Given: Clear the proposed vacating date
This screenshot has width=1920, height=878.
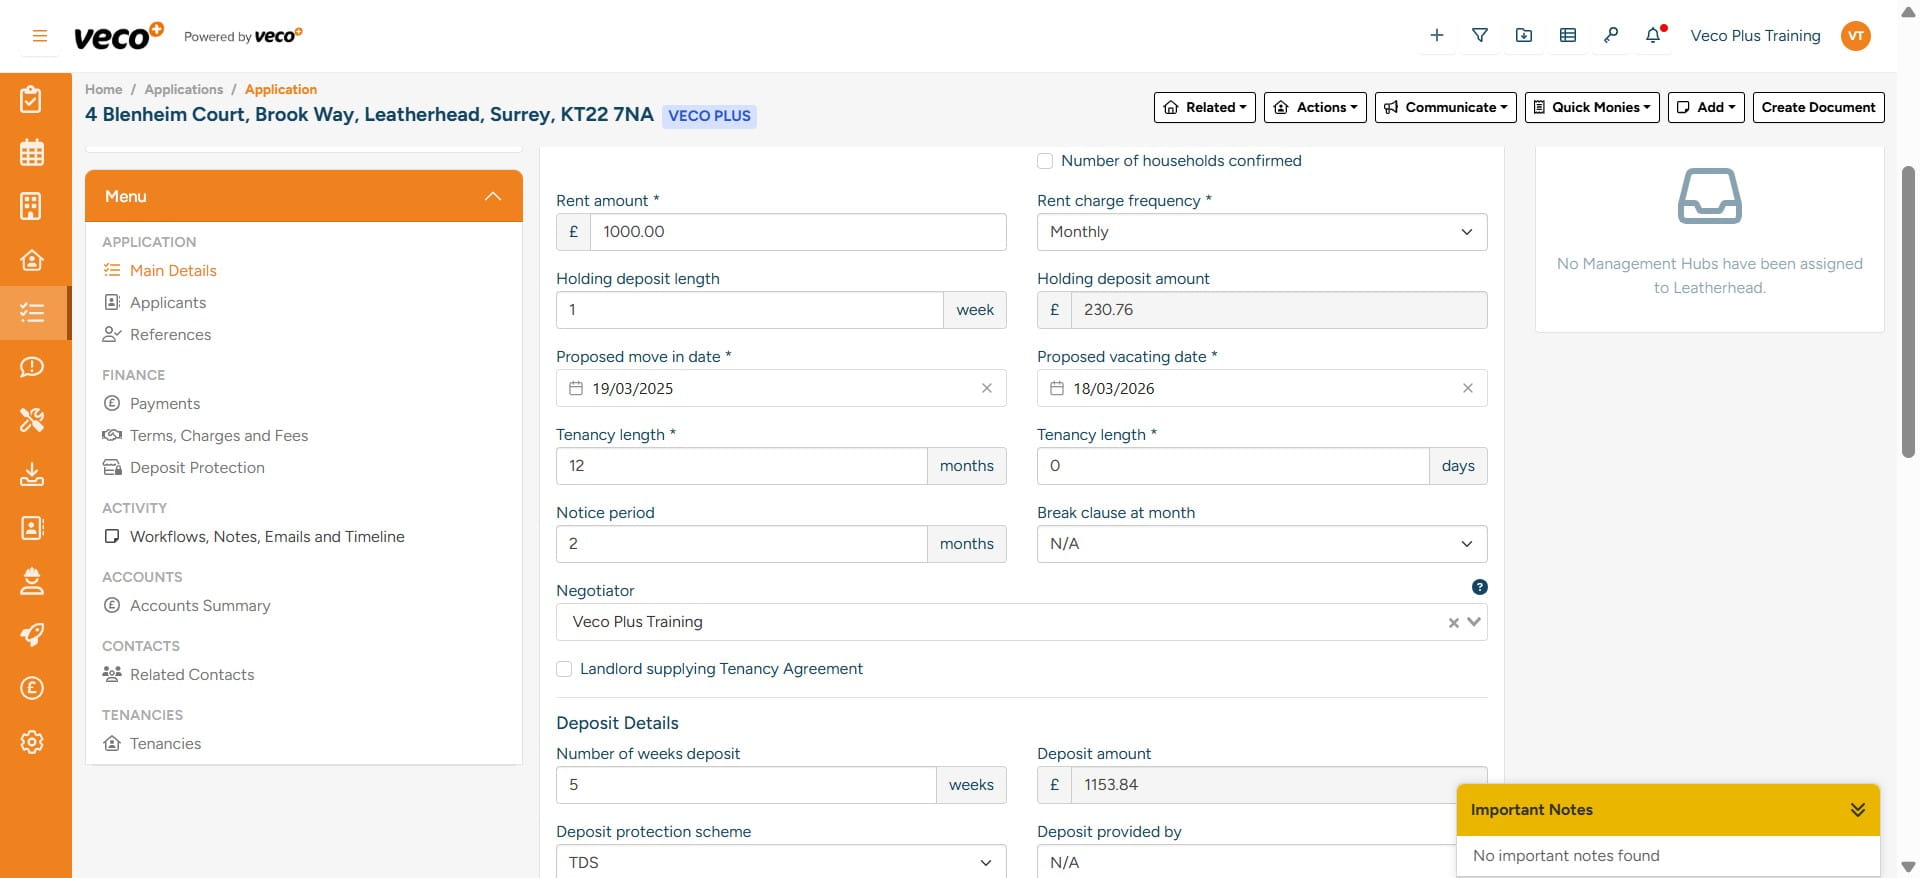Looking at the screenshot, I should point(1468,388).
